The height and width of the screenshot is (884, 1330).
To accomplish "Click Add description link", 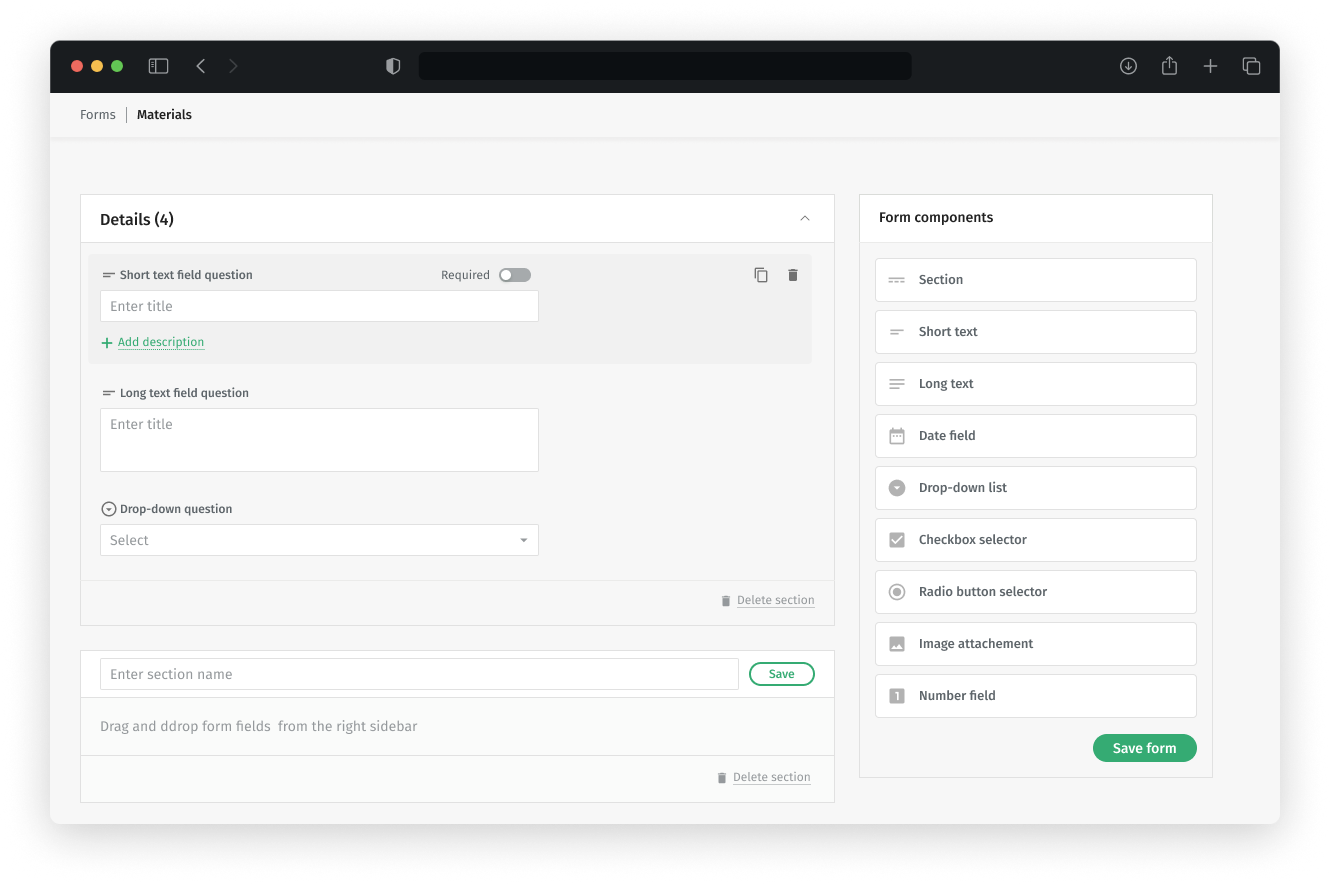I will click(x=161, y=342).
